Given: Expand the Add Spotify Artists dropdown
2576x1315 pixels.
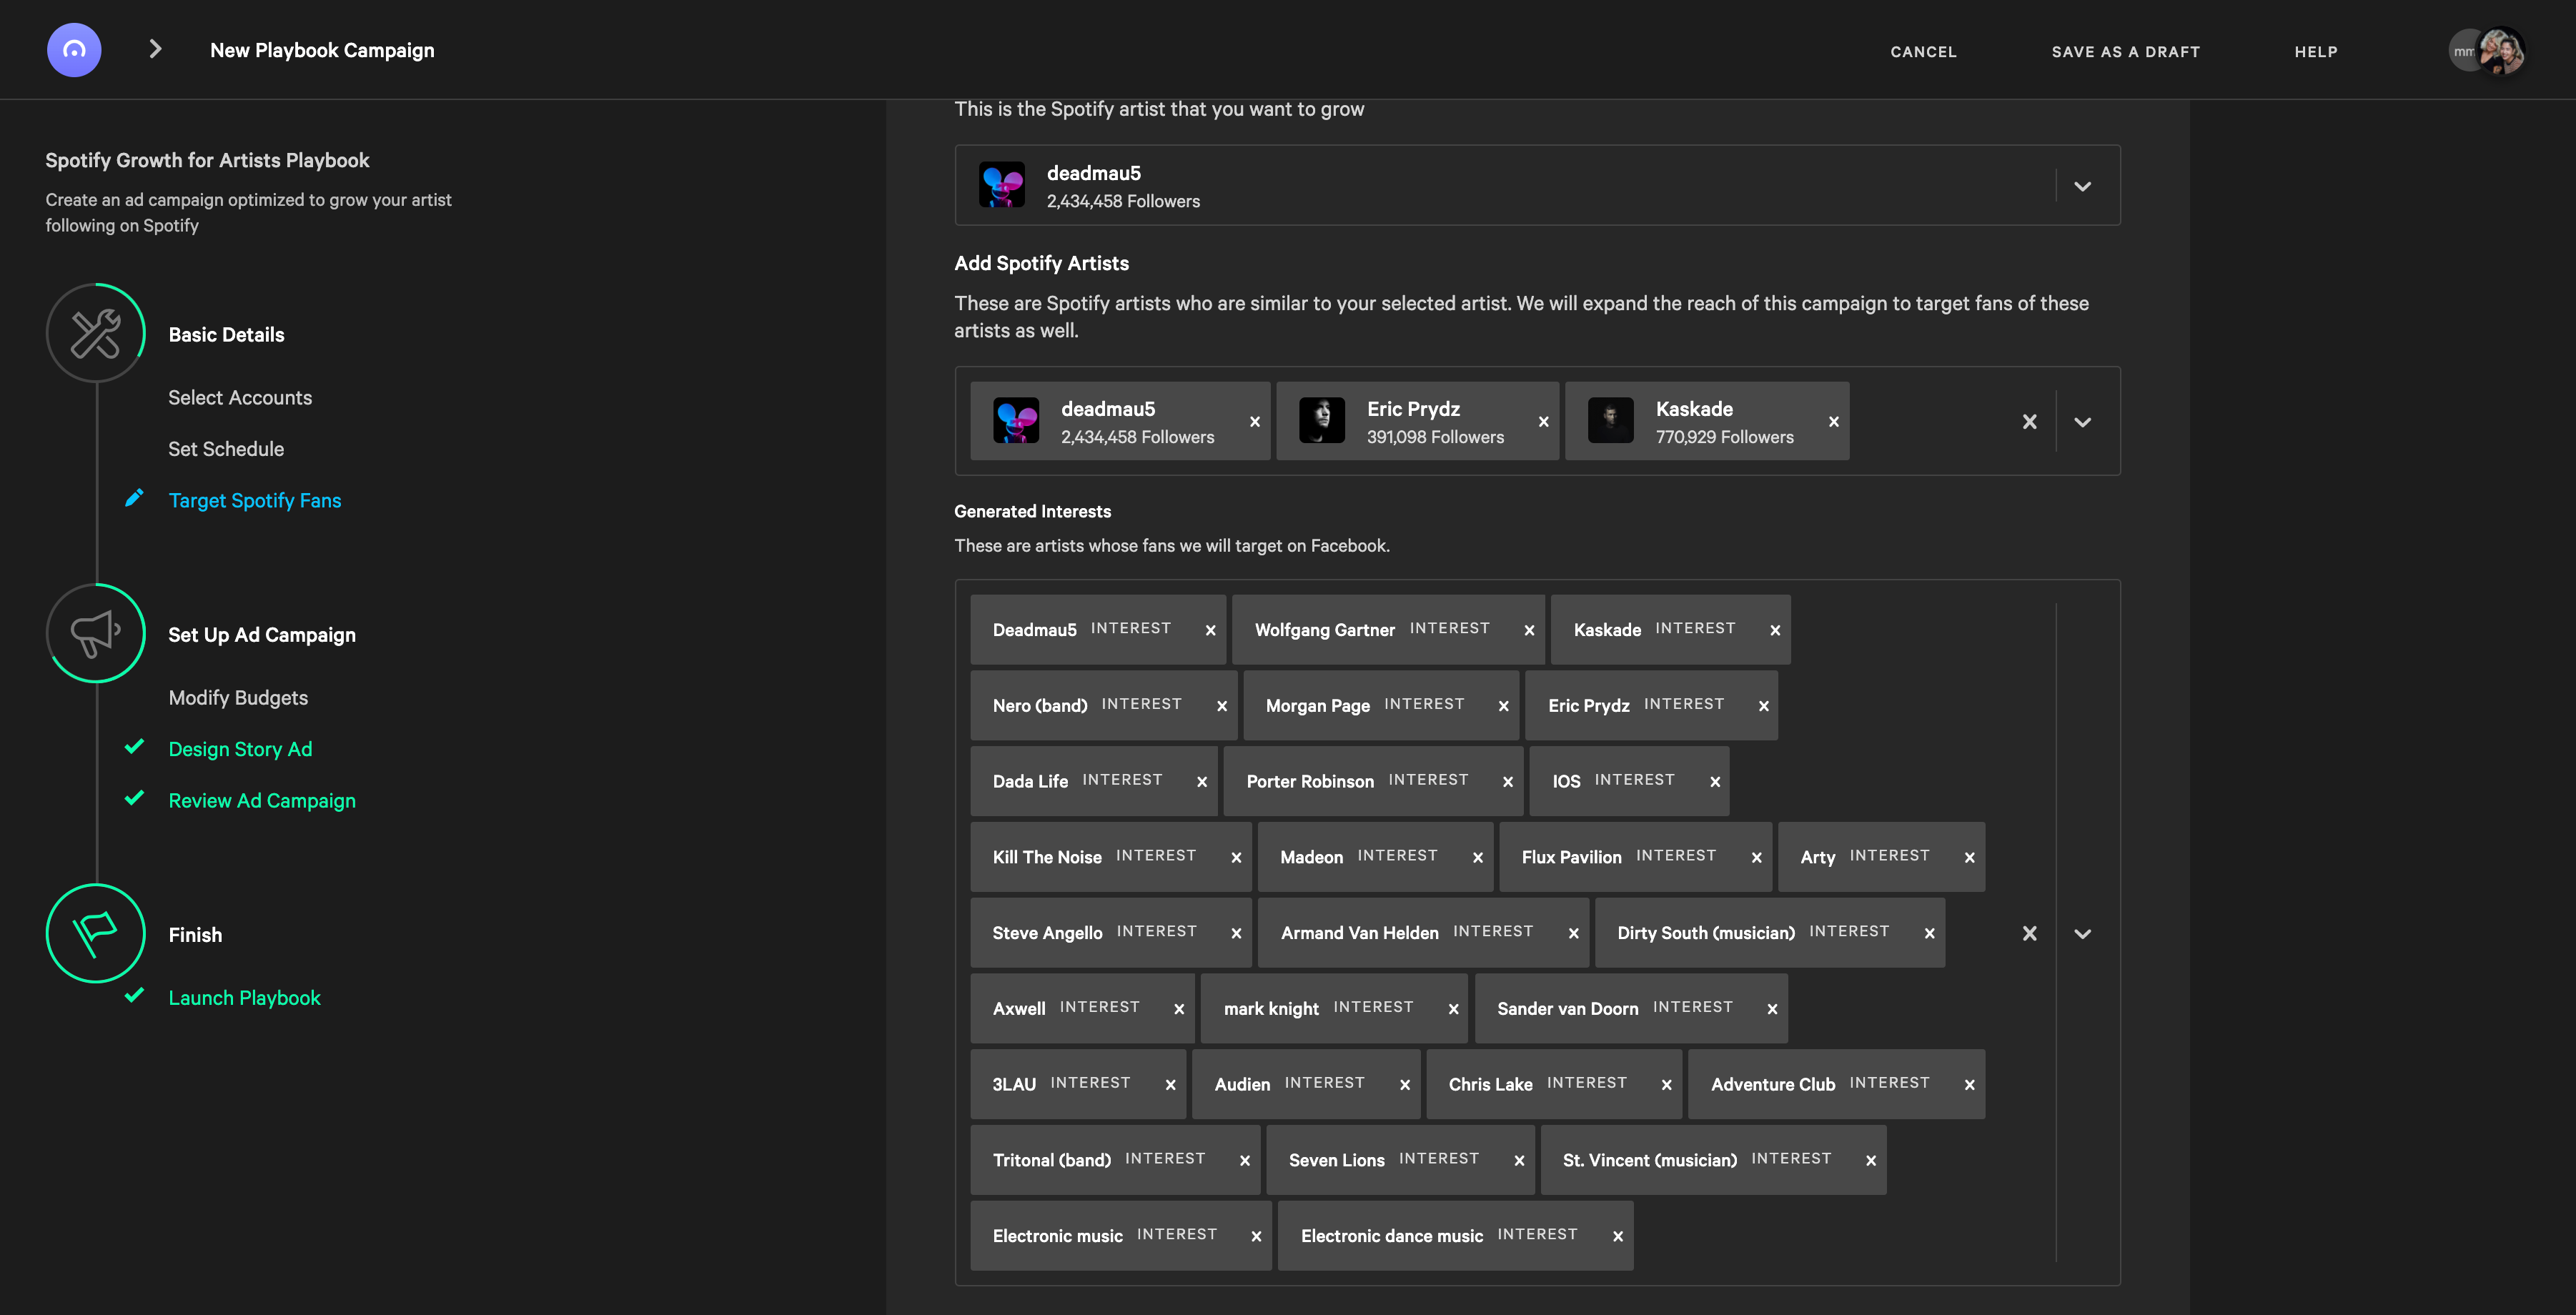Looking at the screenshot, I should 2083,422.
